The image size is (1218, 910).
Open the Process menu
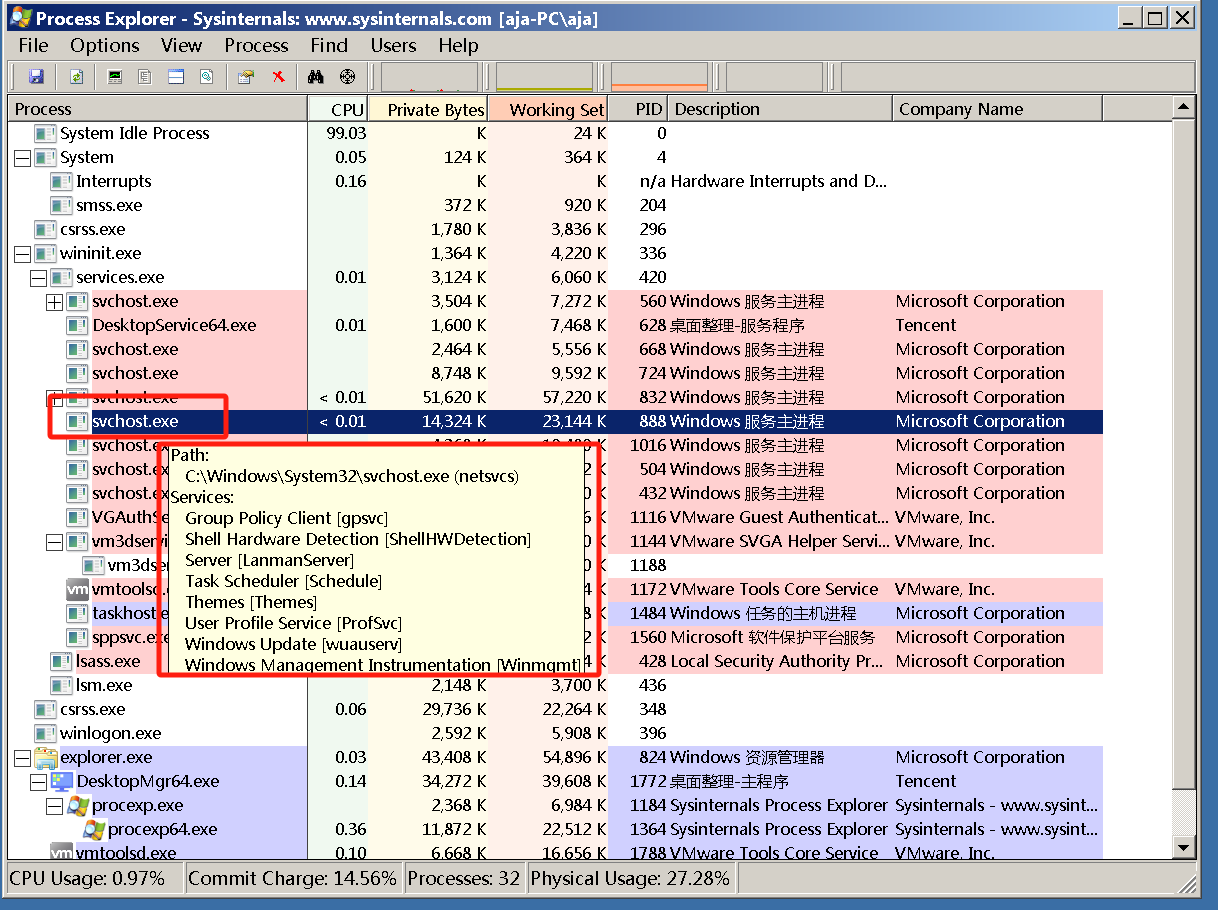pos(256,45)
